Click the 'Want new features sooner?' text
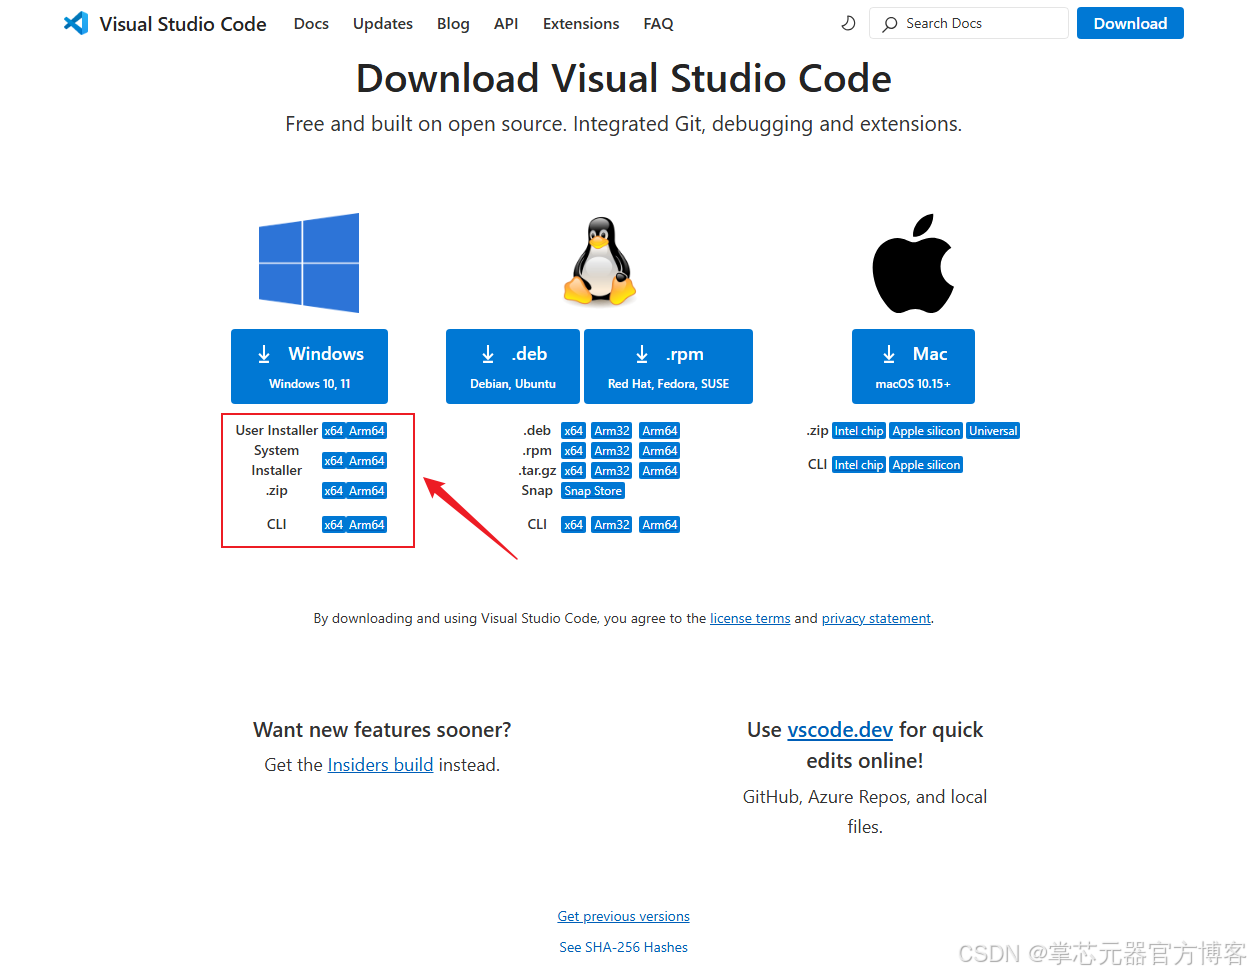The width and height of the screenshot is (1251, 975). pos(382,730)
